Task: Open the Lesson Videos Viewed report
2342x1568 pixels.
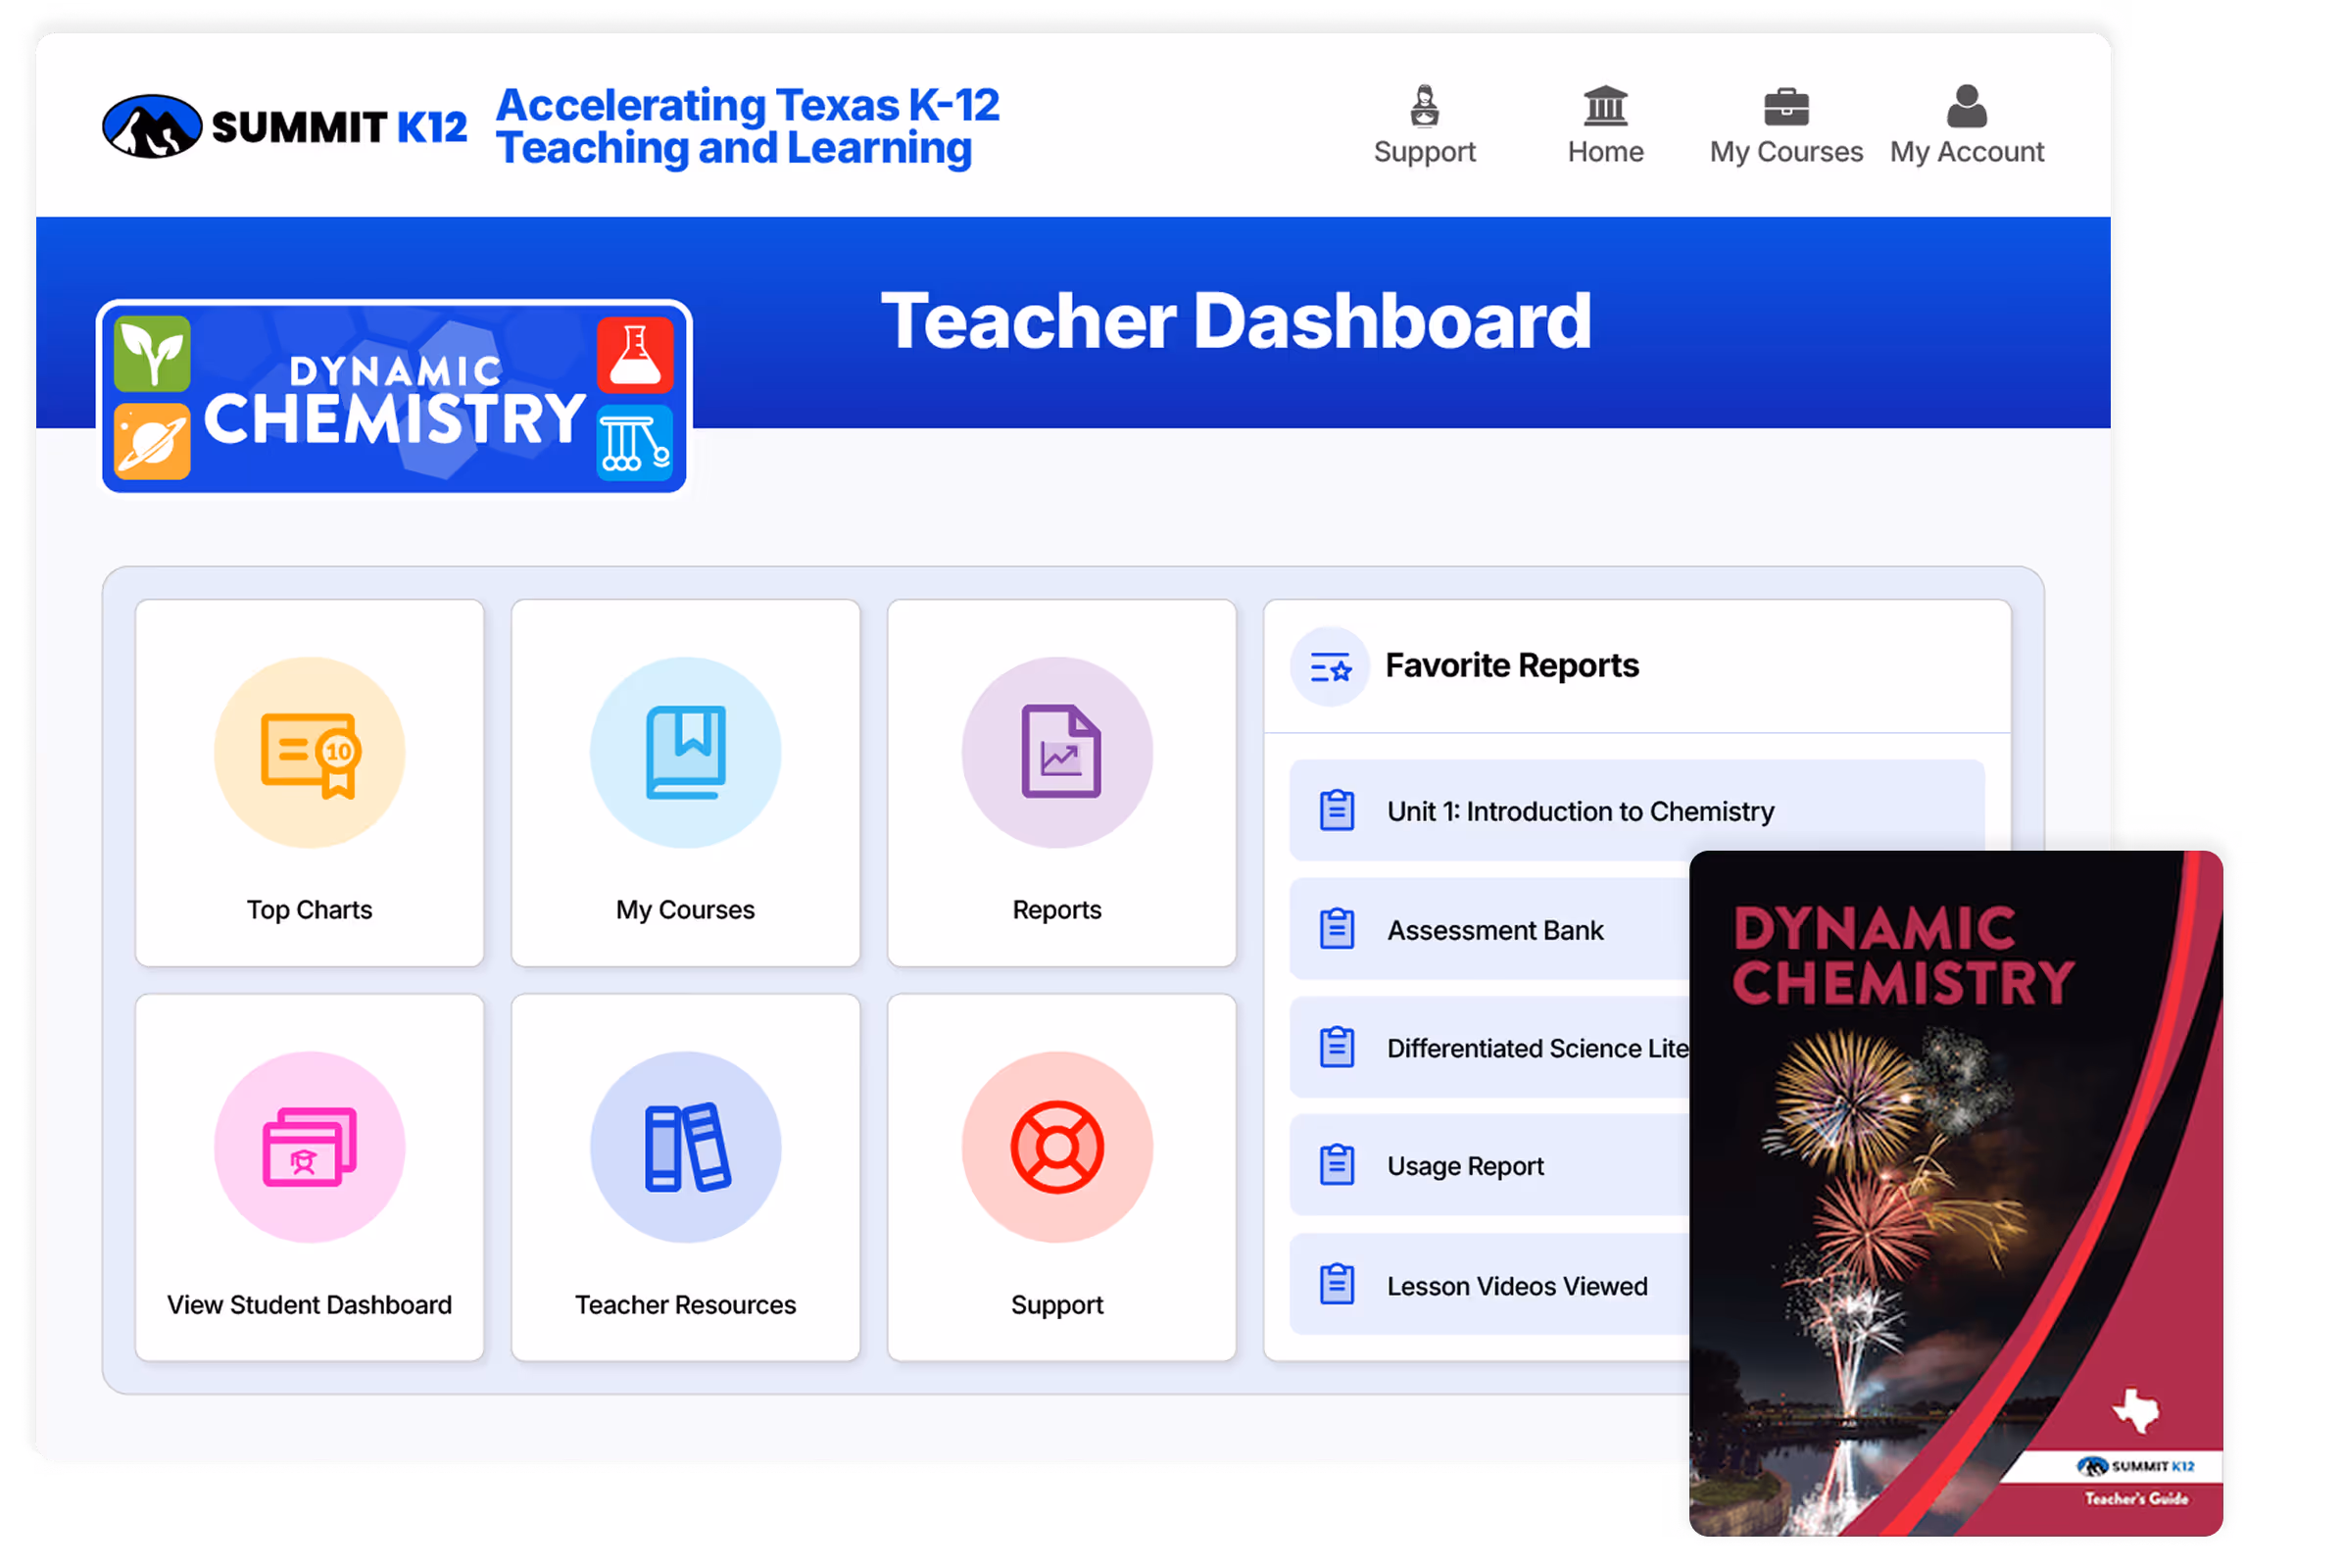Action: point(1490,1286)
